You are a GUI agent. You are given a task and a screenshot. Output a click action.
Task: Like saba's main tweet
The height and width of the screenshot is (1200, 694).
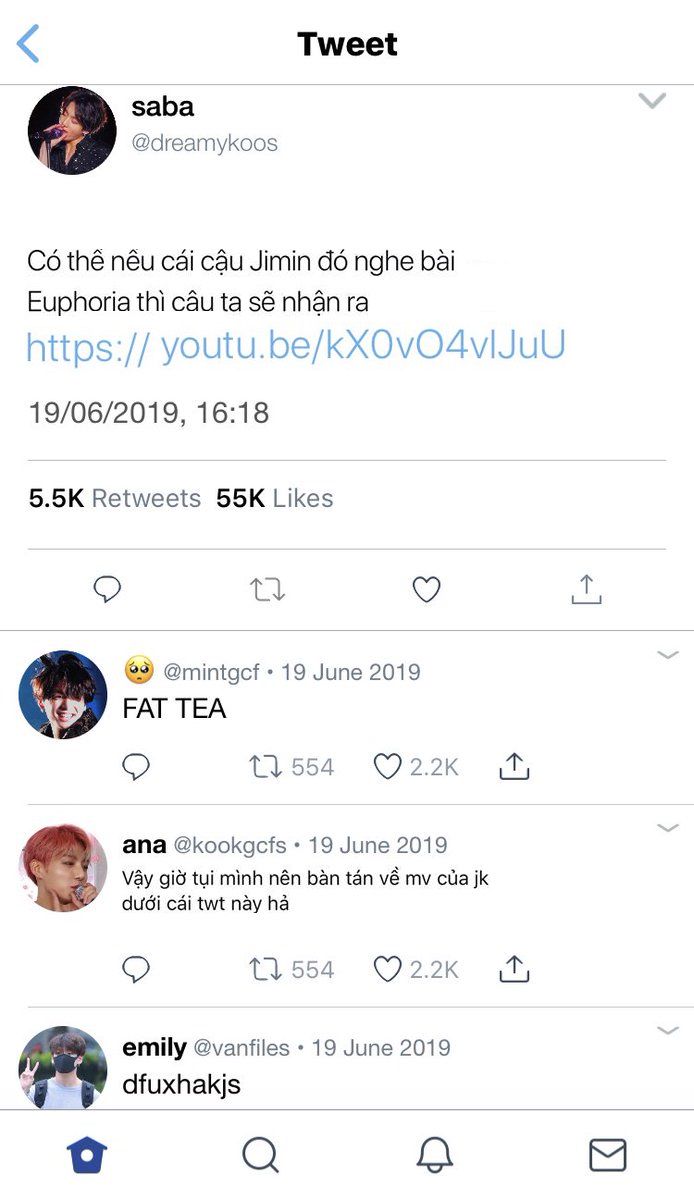pos(427,590)
